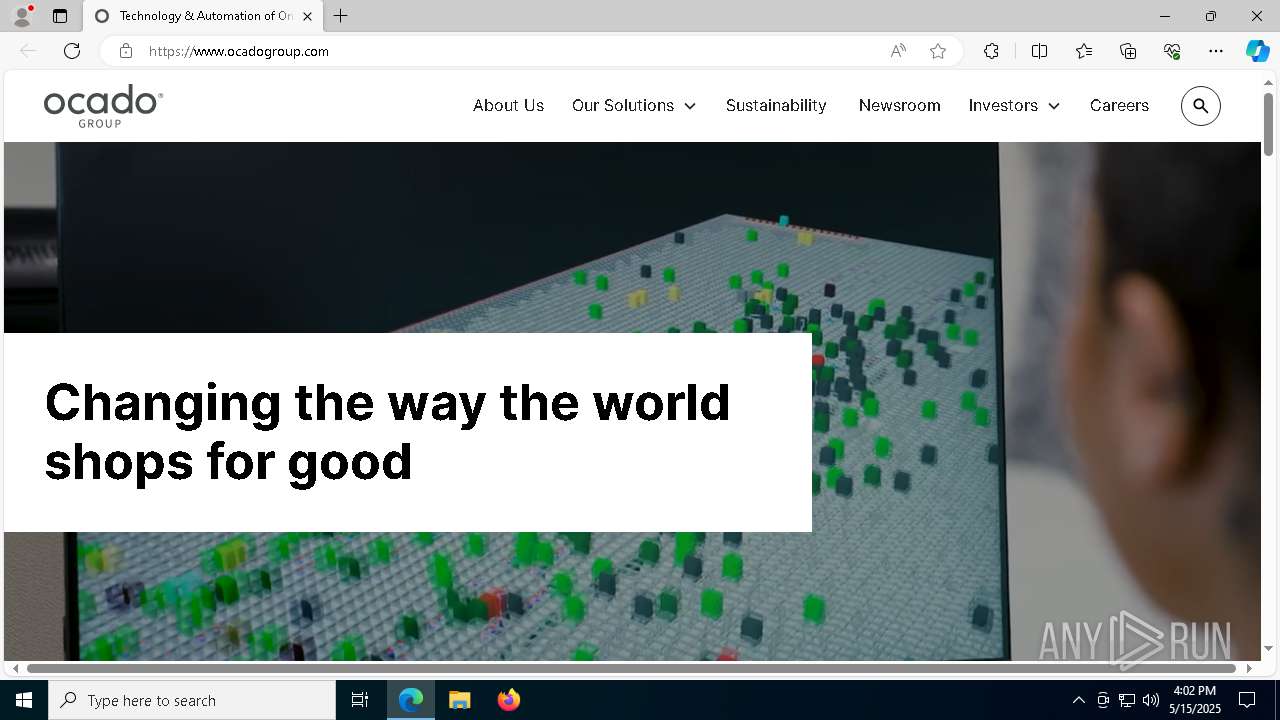Expand the Investors chevron
The height and width of the screenshot is (720, 1280).
click(1053, 106)
